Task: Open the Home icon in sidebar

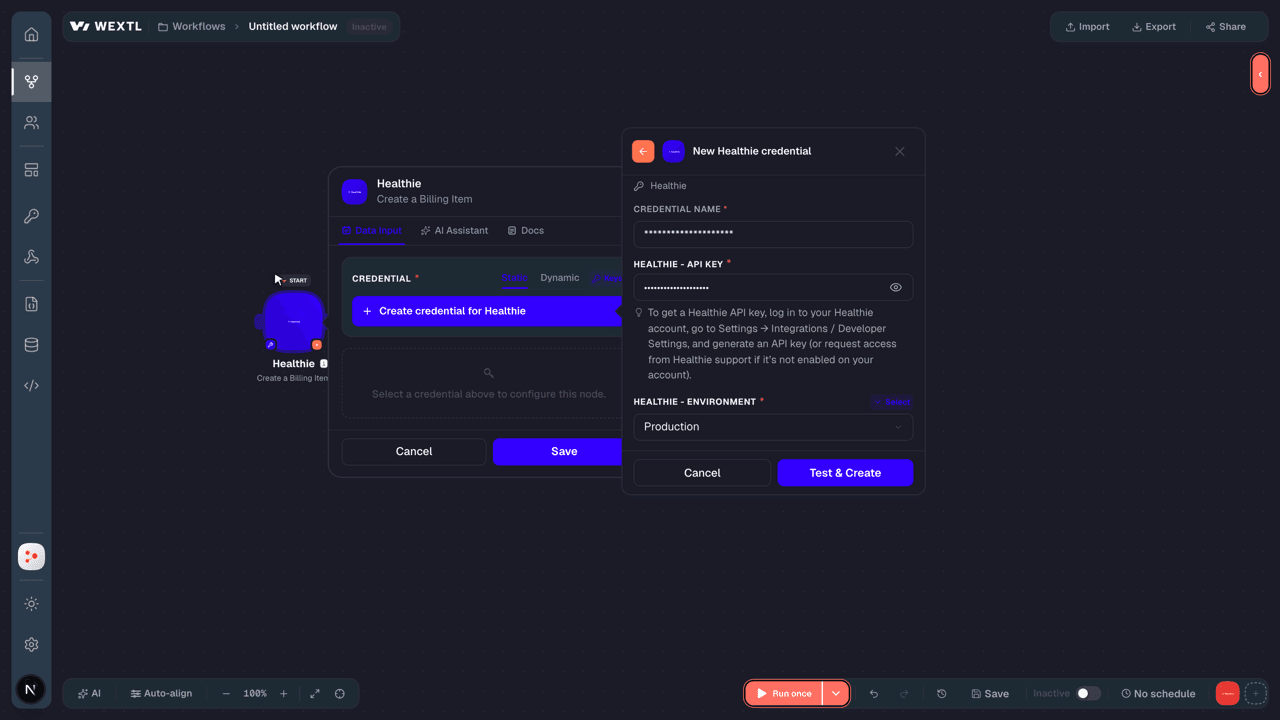Action: (x=31, y=35)
